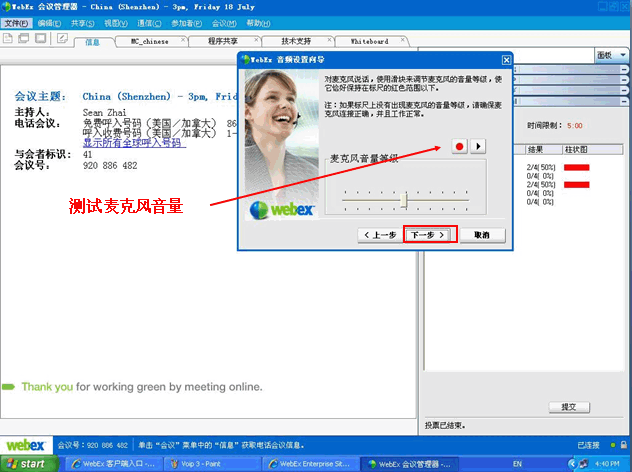The height and width of the screenshot is (472, 632).
Task: Switch to the 技术支持 tab
Action: (296, 42)
